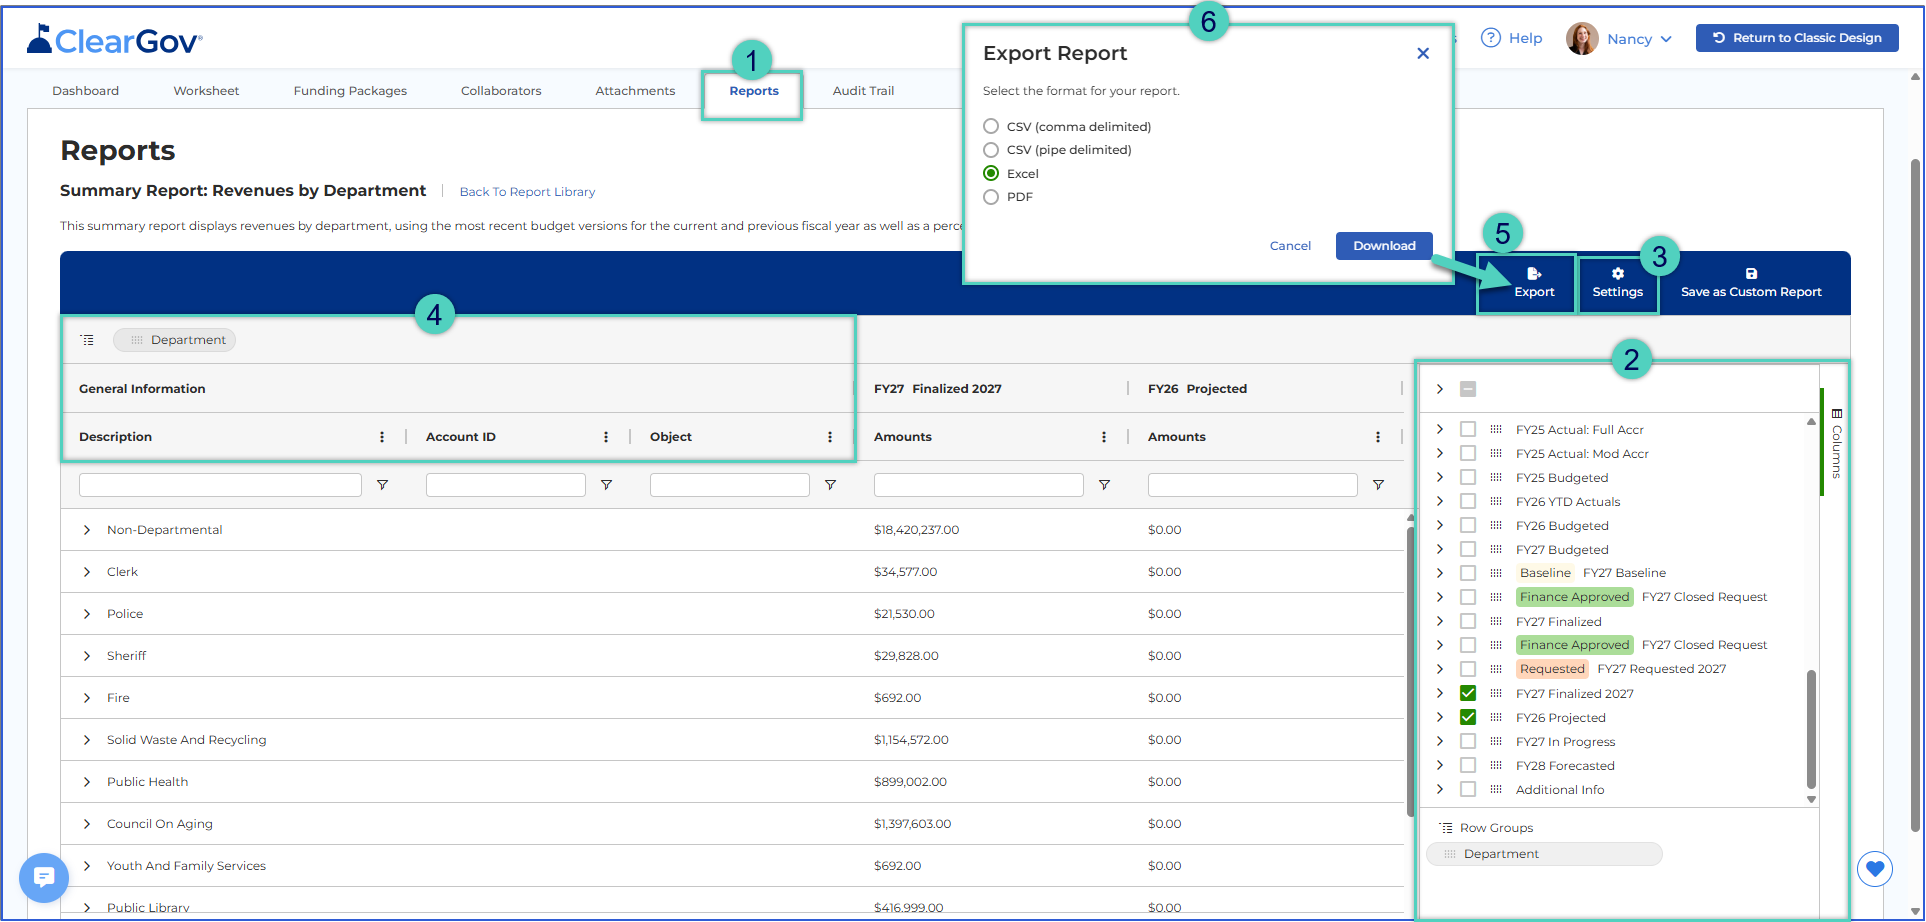Select CSV (comma delimited) format
The height and width of the screenshot is (922, 1926).
991,126
